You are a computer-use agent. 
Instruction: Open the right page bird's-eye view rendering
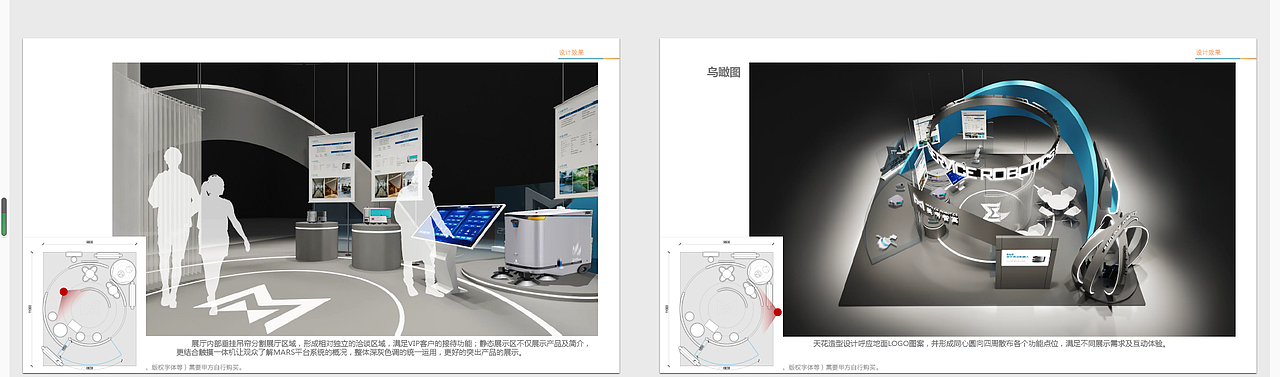tap(992, 199)
